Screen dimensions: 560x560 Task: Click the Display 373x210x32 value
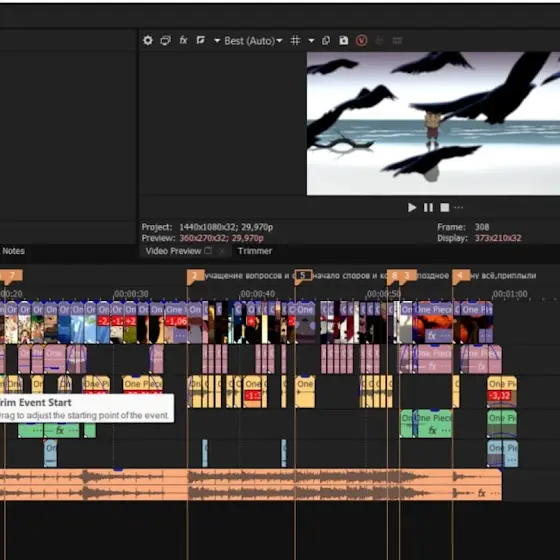pos(498,238)
